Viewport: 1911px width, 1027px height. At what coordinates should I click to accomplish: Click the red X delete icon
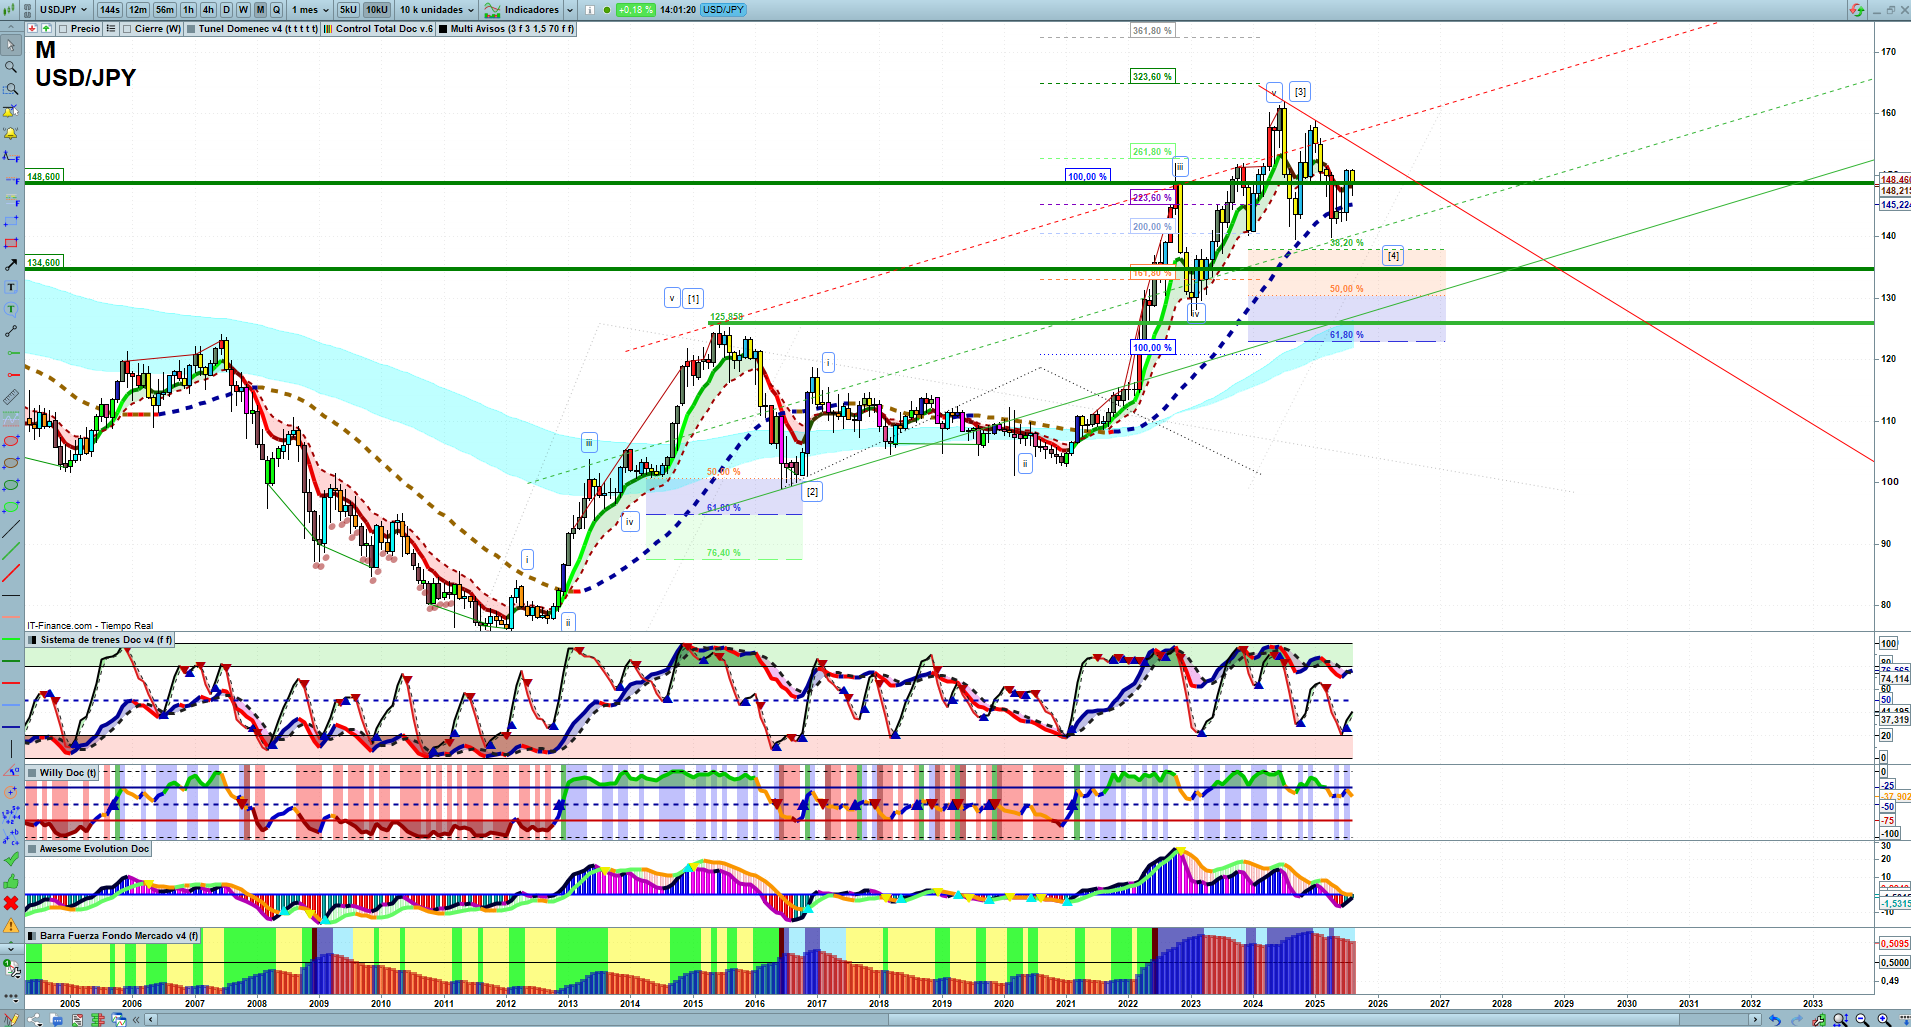point(11,903)
